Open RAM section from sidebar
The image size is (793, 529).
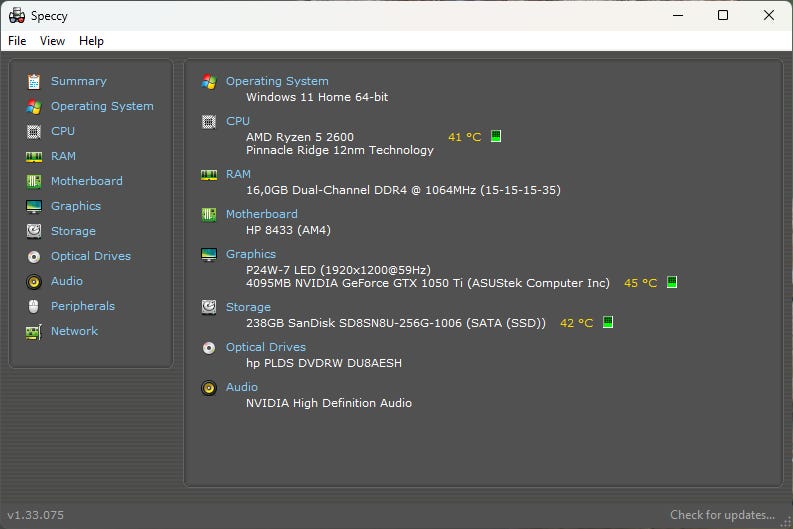(63, 156)
